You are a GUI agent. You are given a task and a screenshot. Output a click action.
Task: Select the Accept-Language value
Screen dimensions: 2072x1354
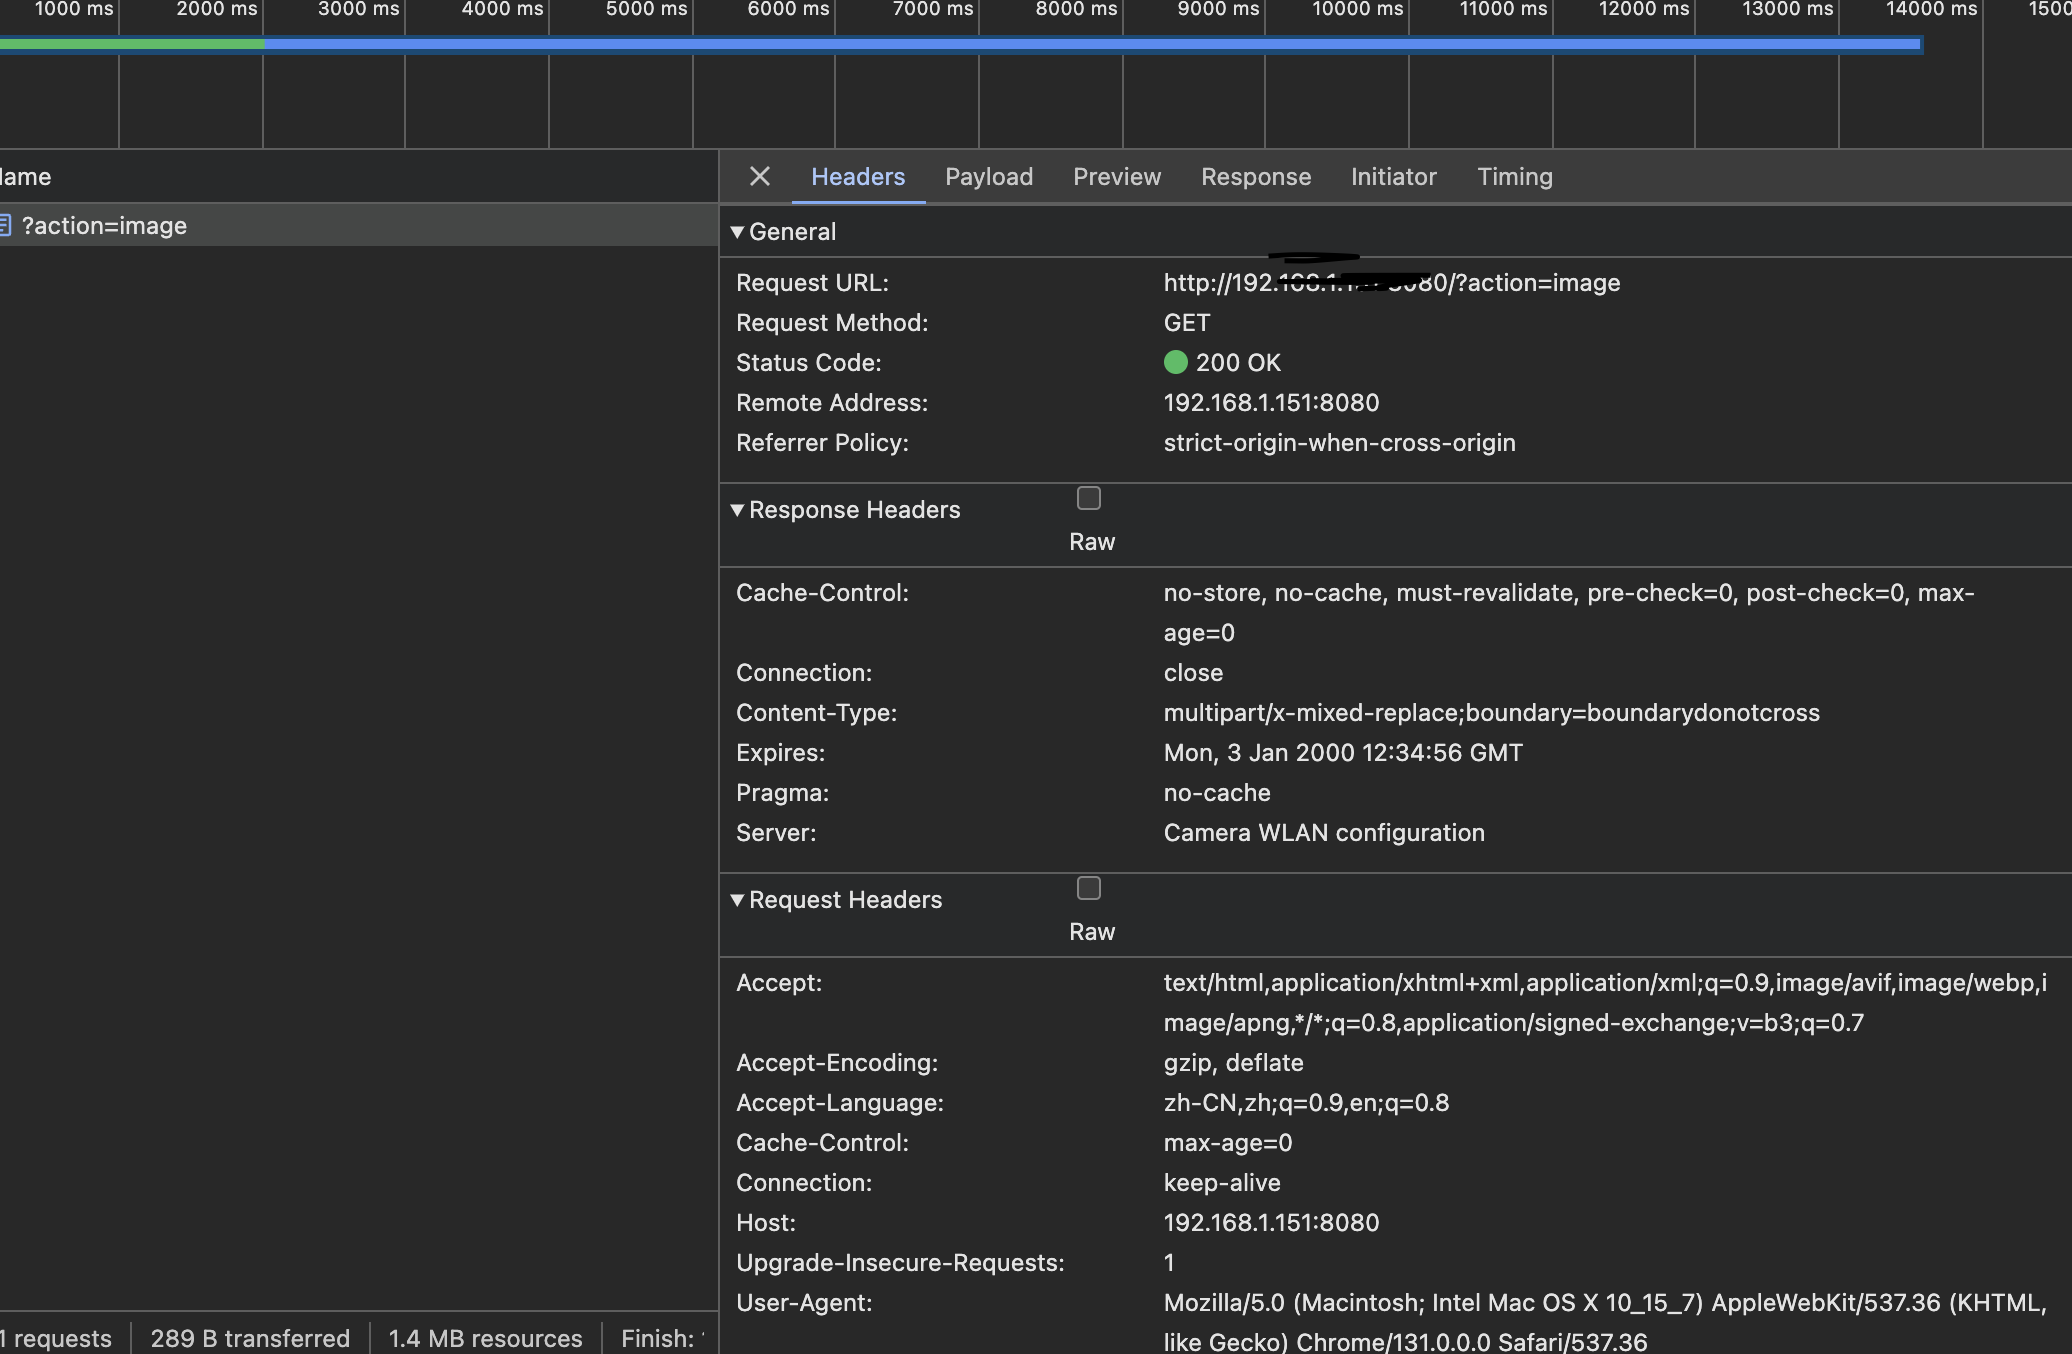(1306, 1103)
